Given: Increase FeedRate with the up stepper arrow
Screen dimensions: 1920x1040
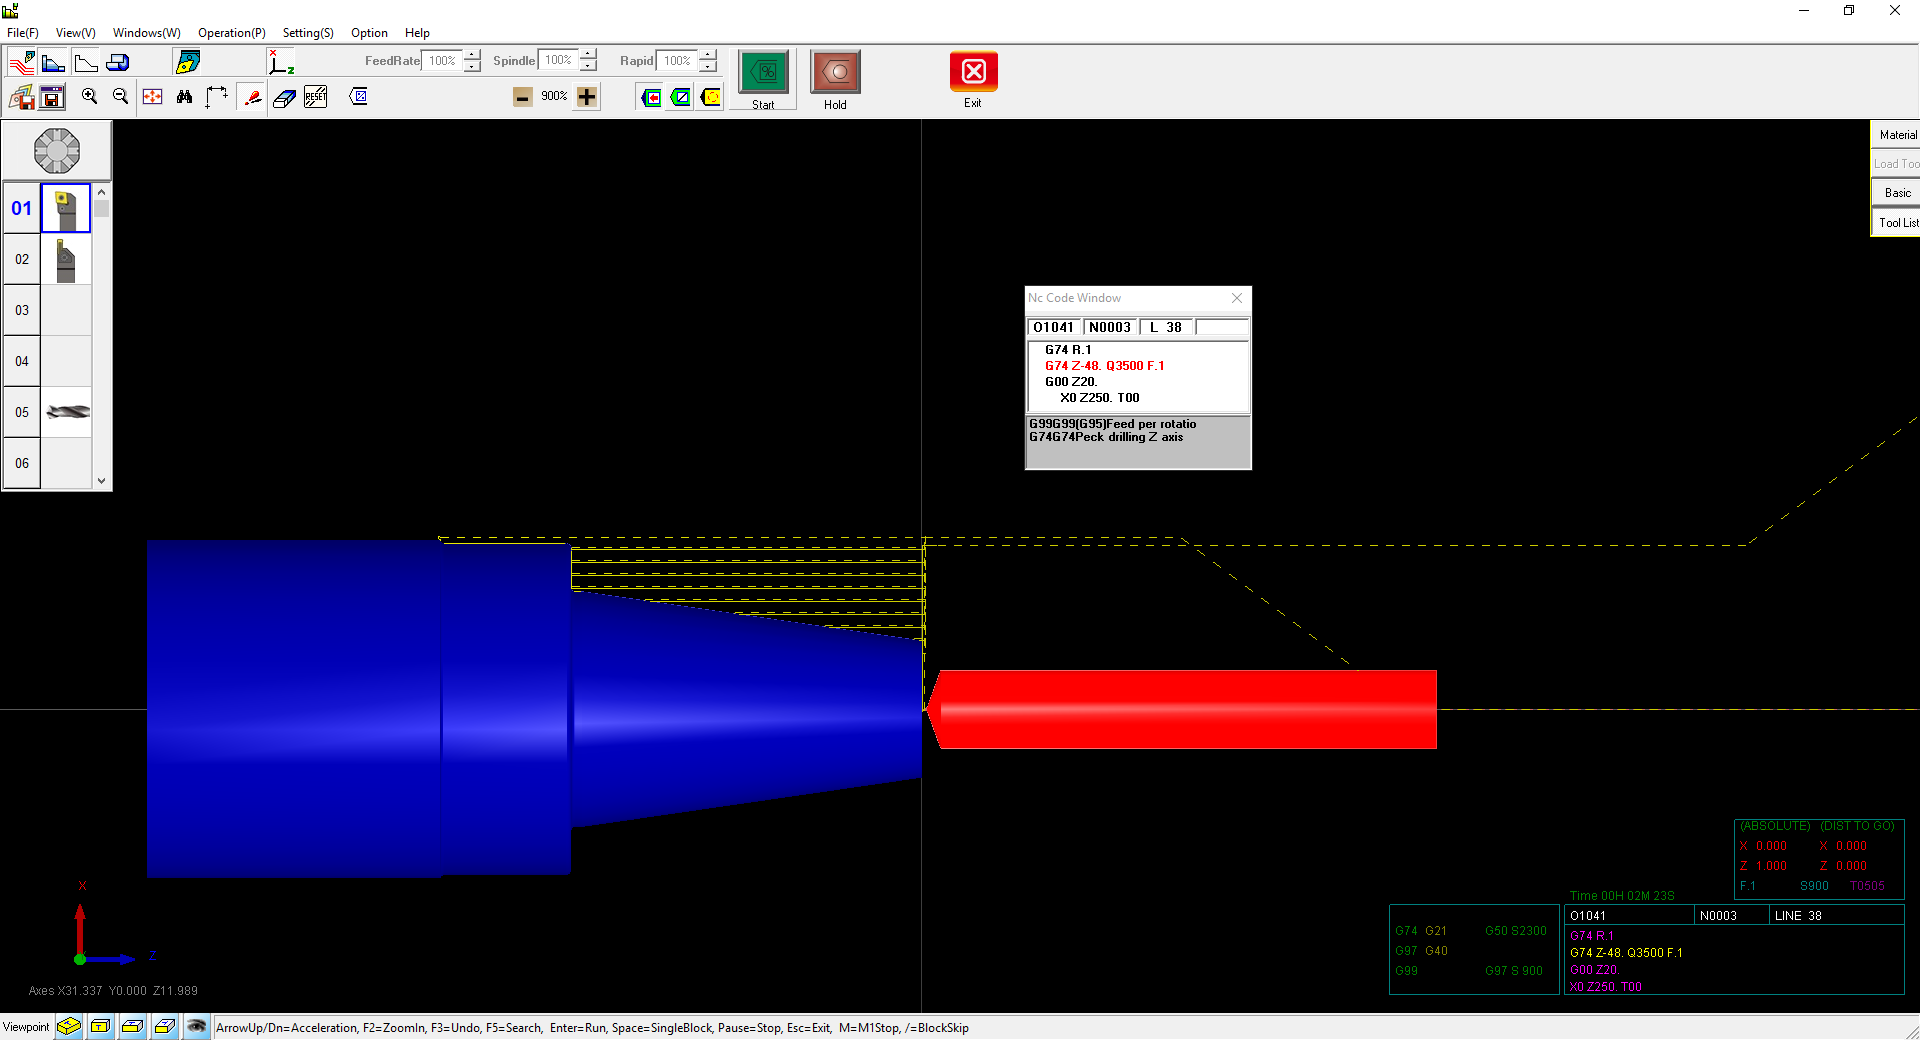Looking at the screenshot, I should tap(472, 54).
